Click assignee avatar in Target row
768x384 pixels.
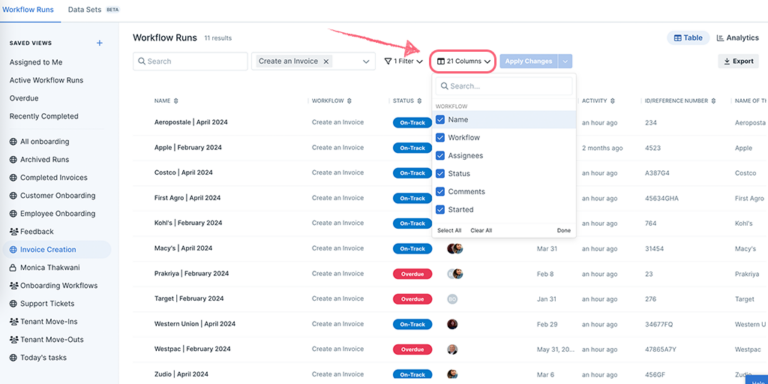[452, 299]
